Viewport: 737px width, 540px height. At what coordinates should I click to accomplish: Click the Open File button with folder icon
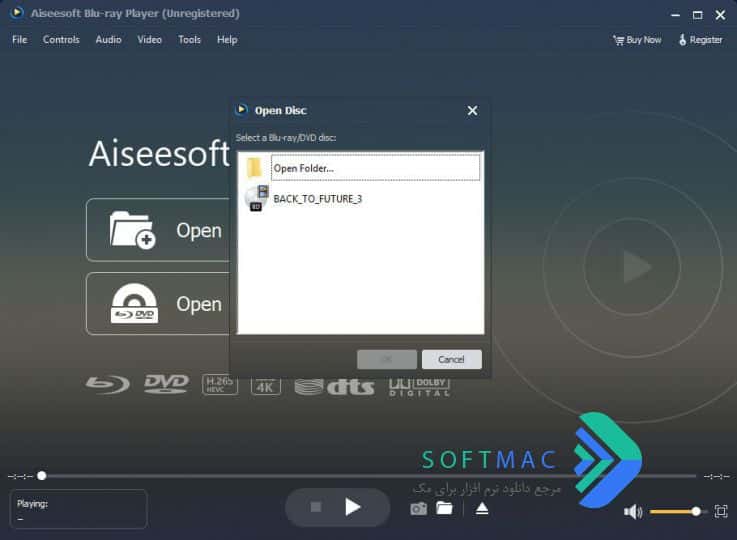pos(158,230)
